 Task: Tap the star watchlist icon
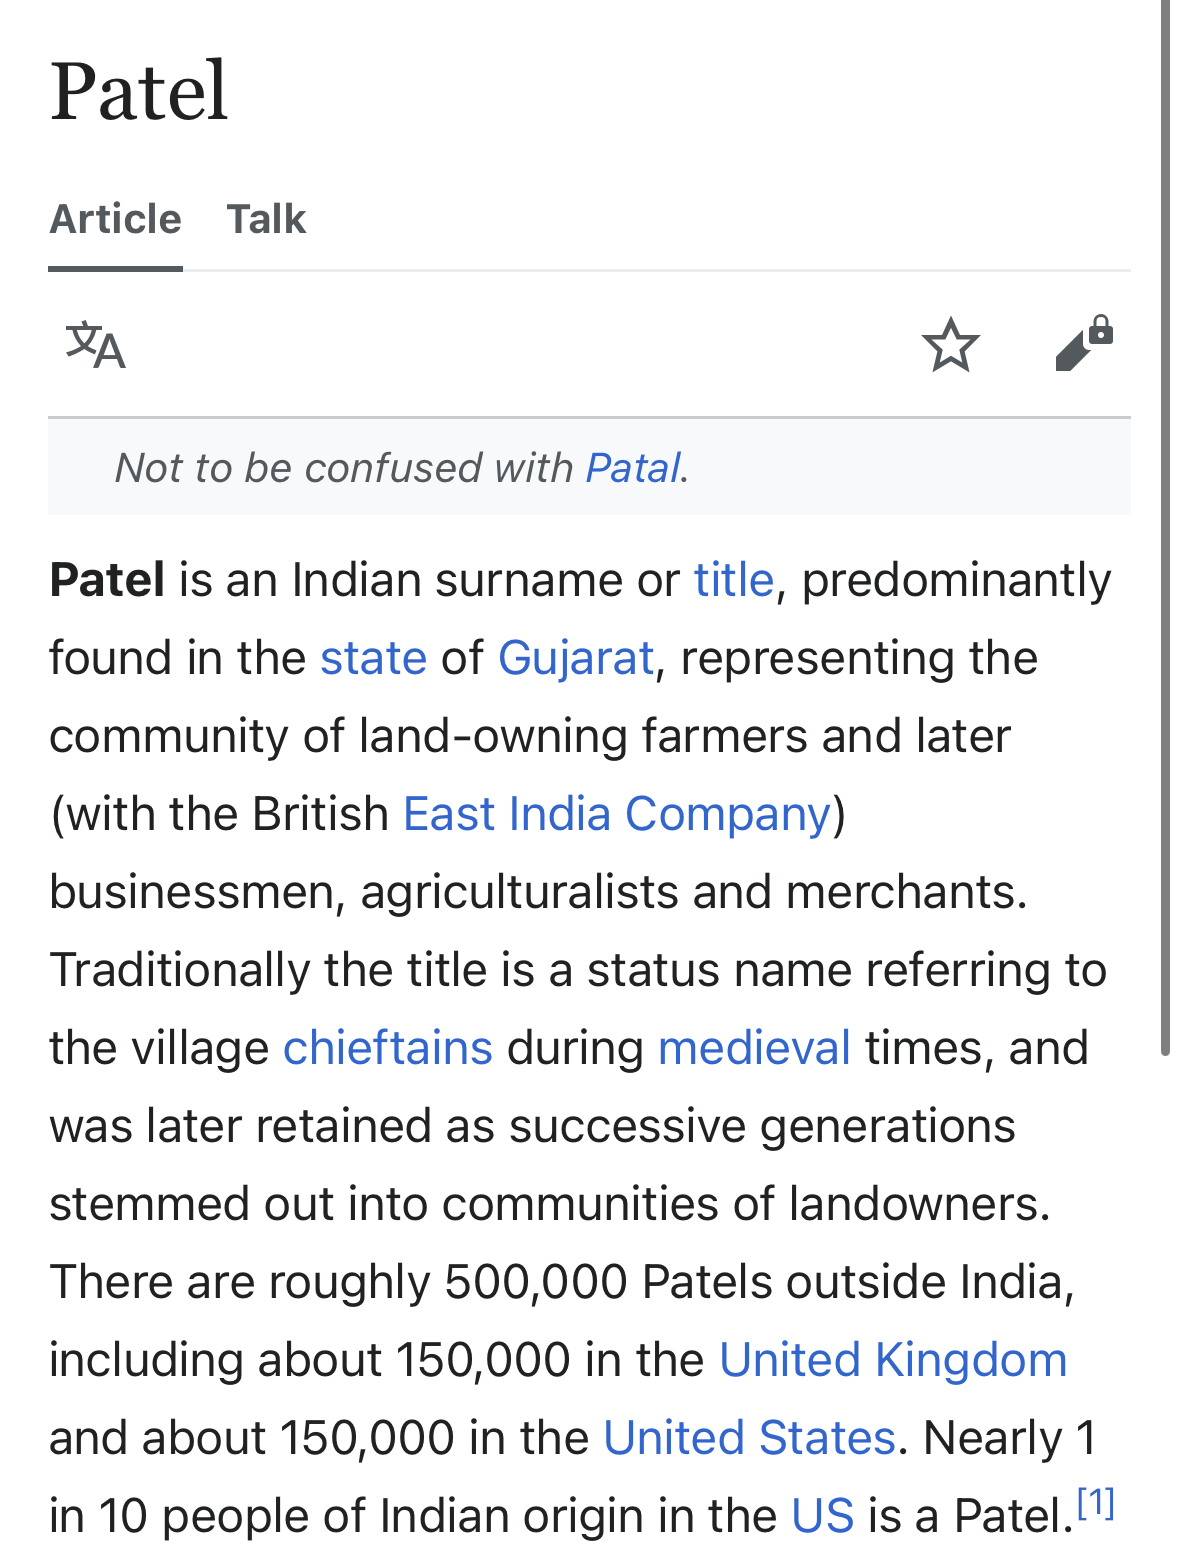coord(950,345)
